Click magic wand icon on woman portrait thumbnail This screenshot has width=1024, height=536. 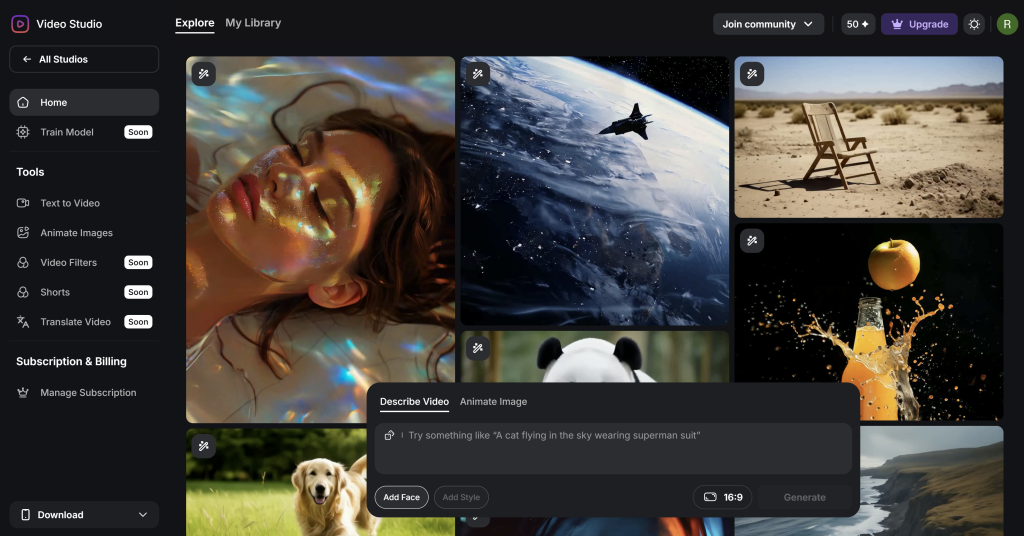point(203,73)
